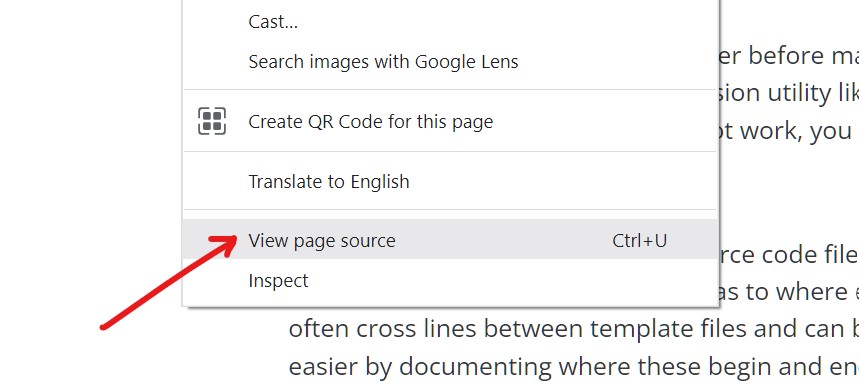The width and height of the screenshot is (859, 385).
Task: Click the partial text "rce code file"
Action: coord(788,255)
